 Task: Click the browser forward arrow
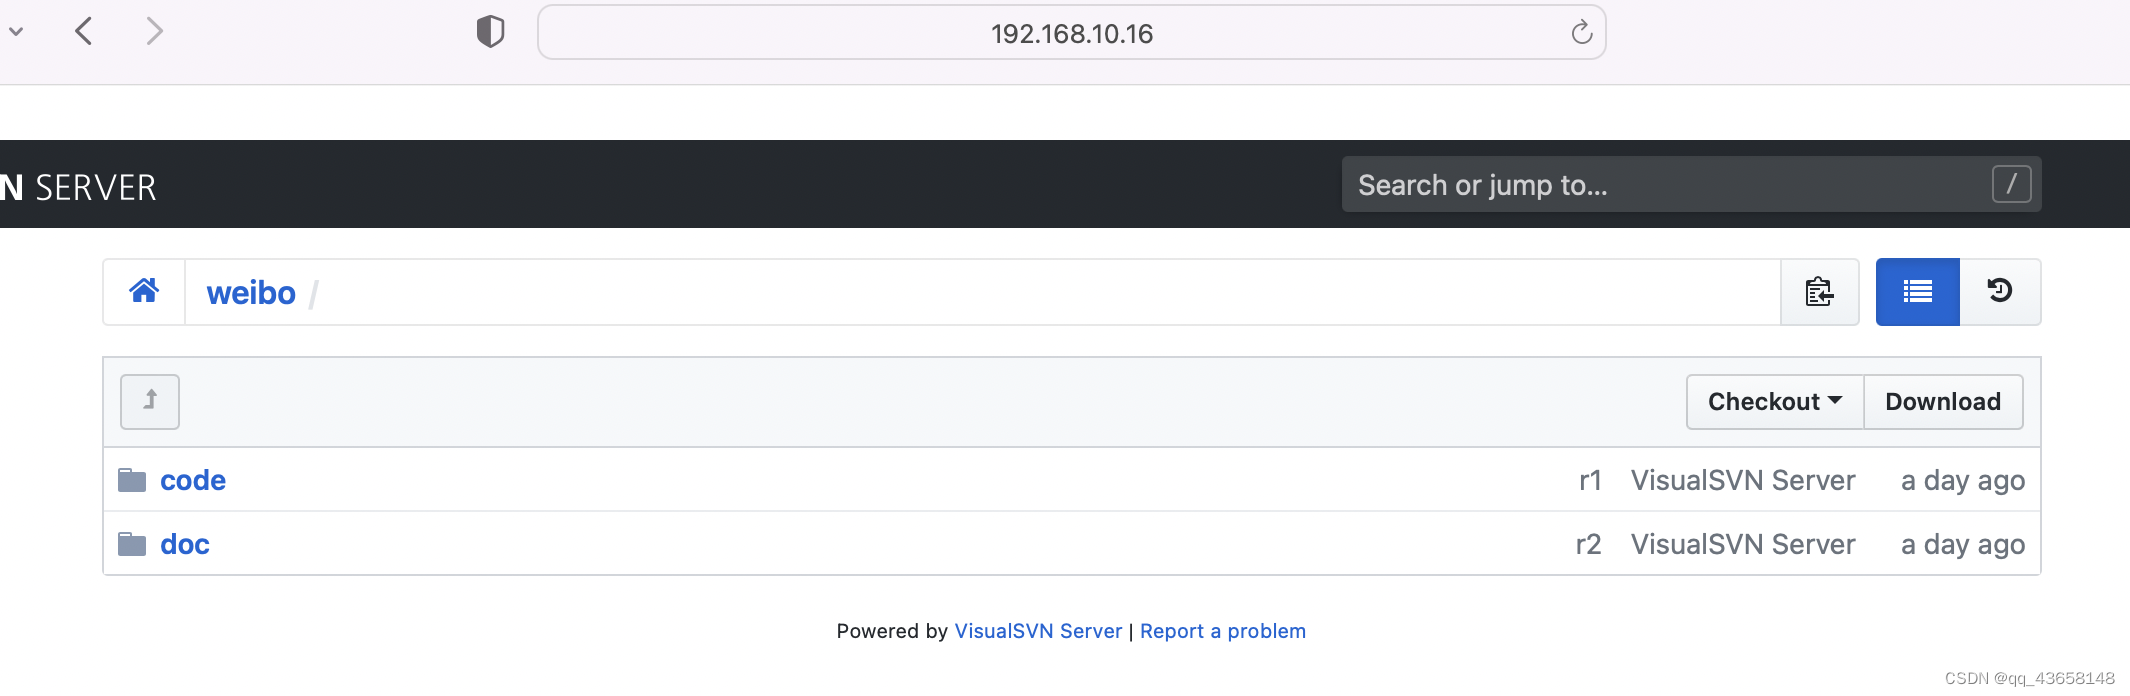[x=155, y=31]
